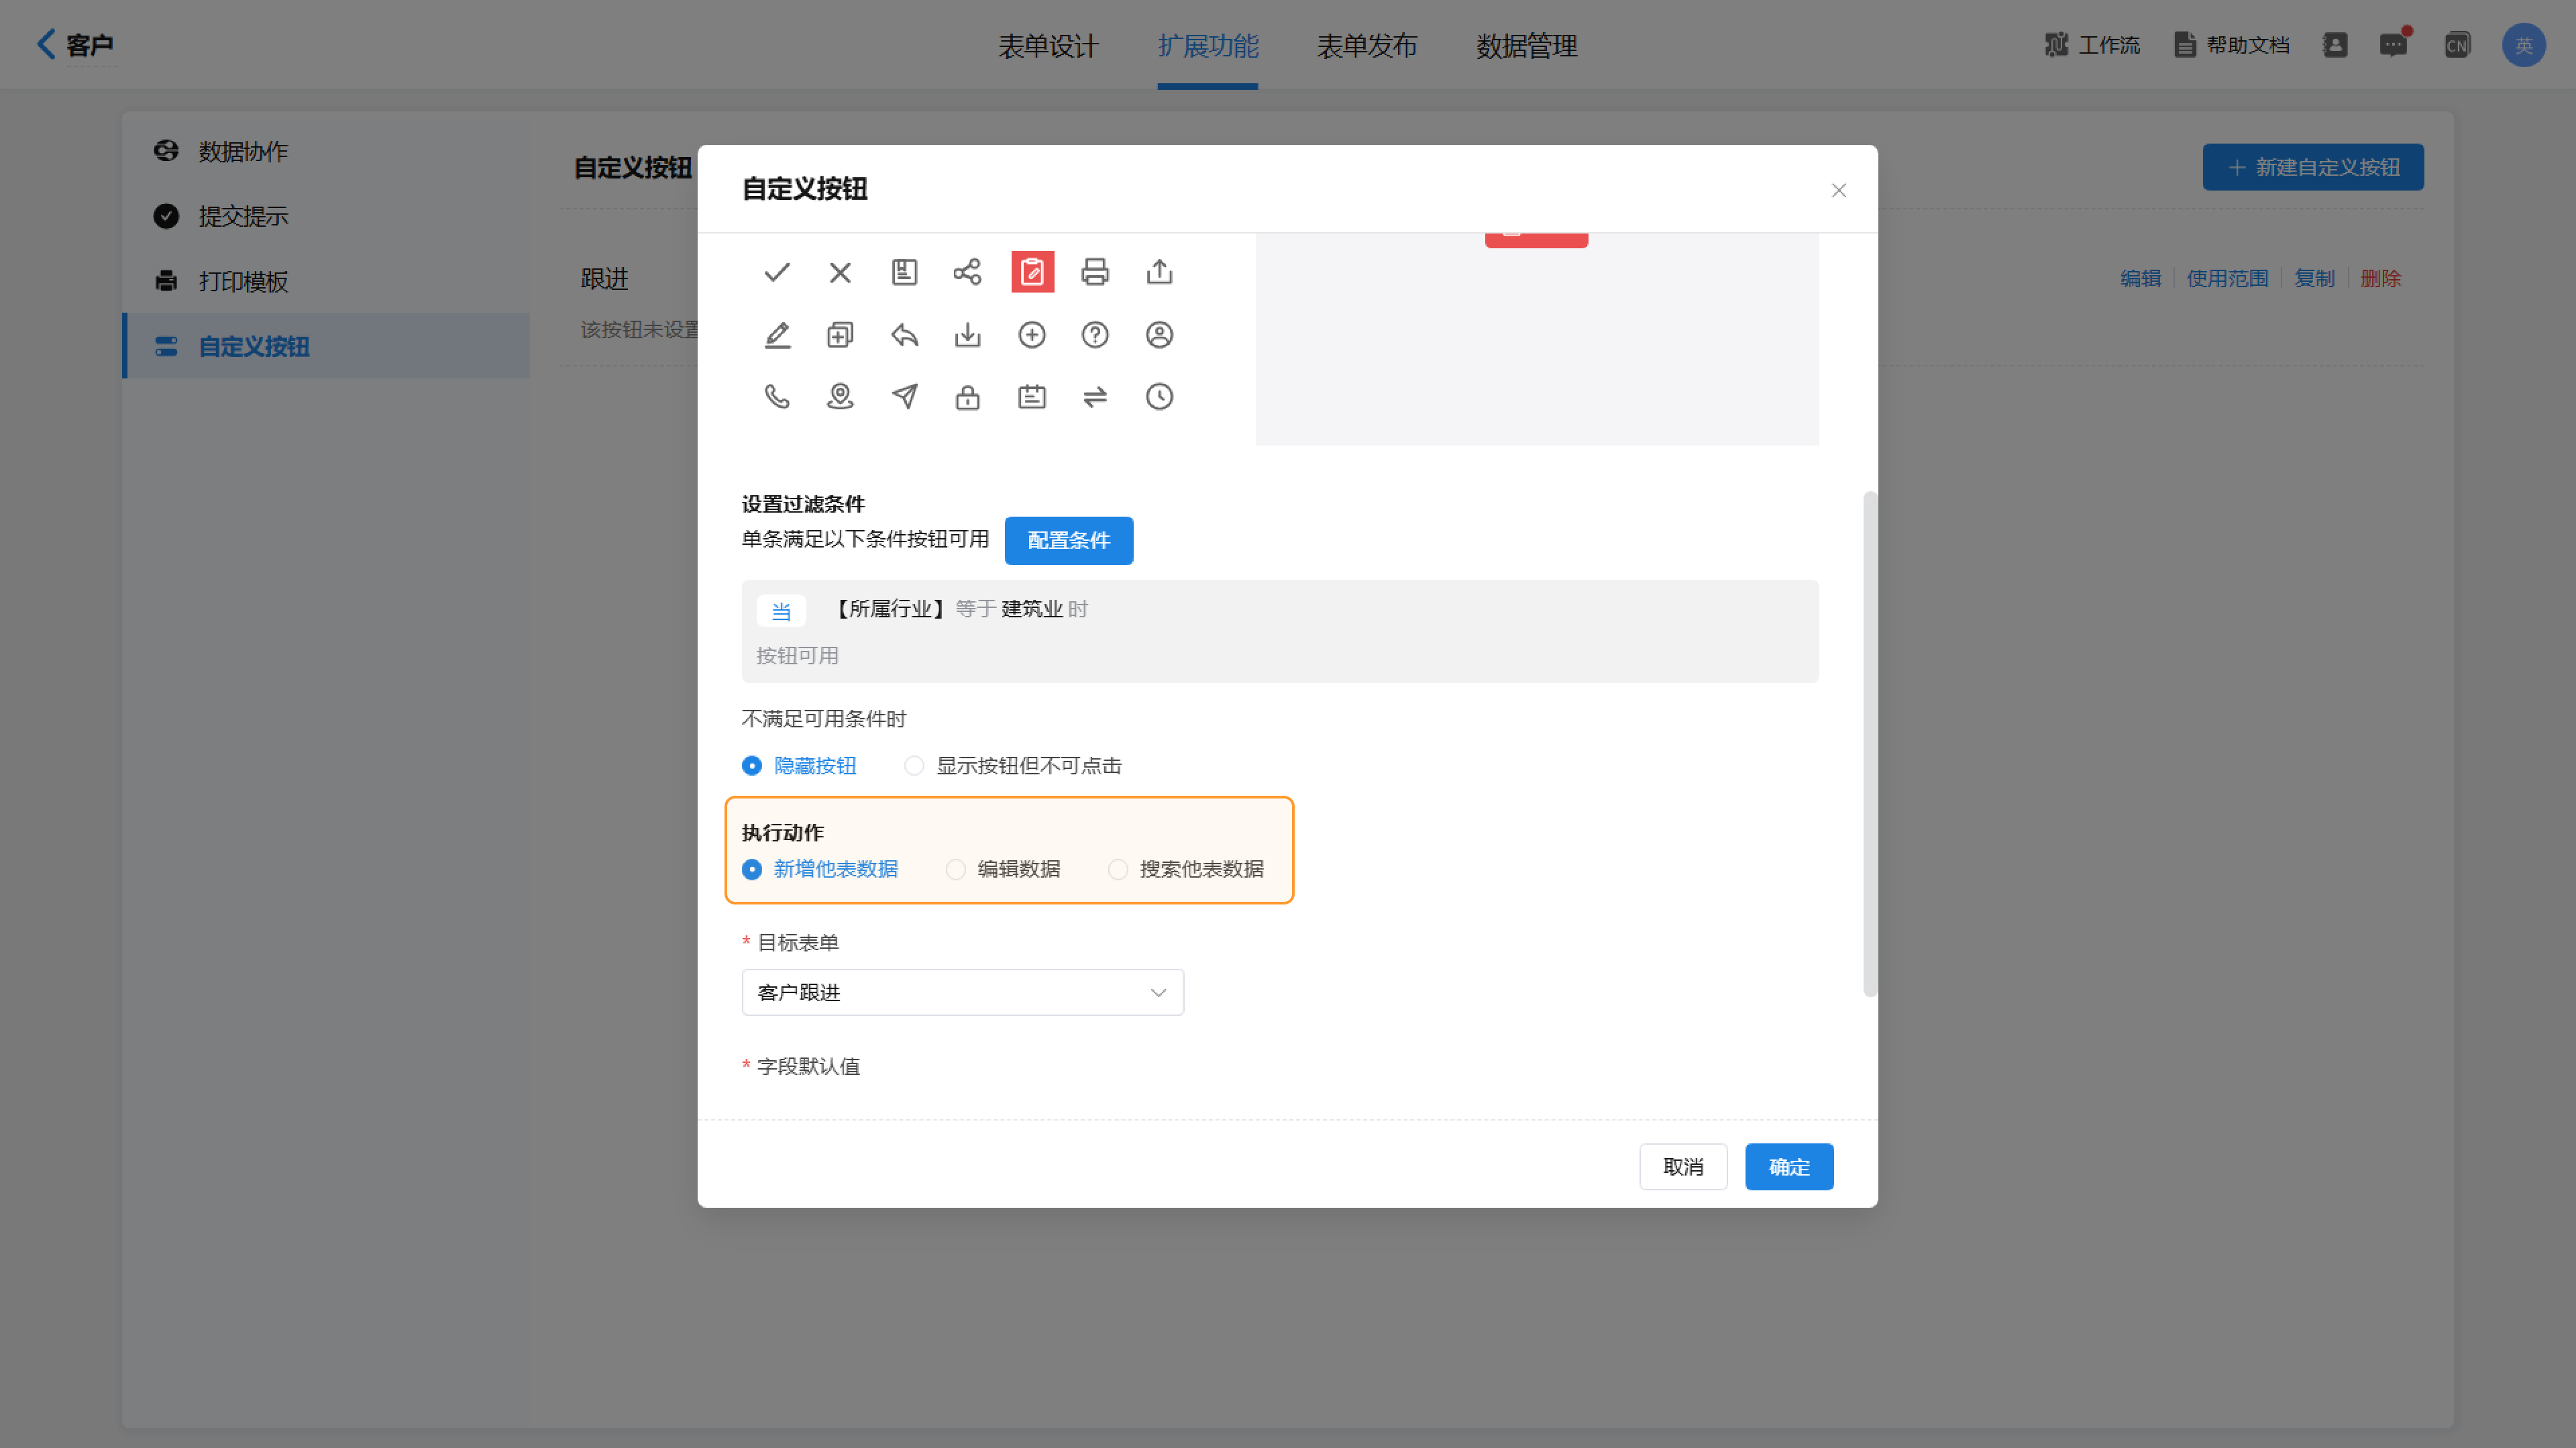This screenshot has height=1448, width=2576.
Task: Open the contacts icon in the header
Action: coord(2335,45)
